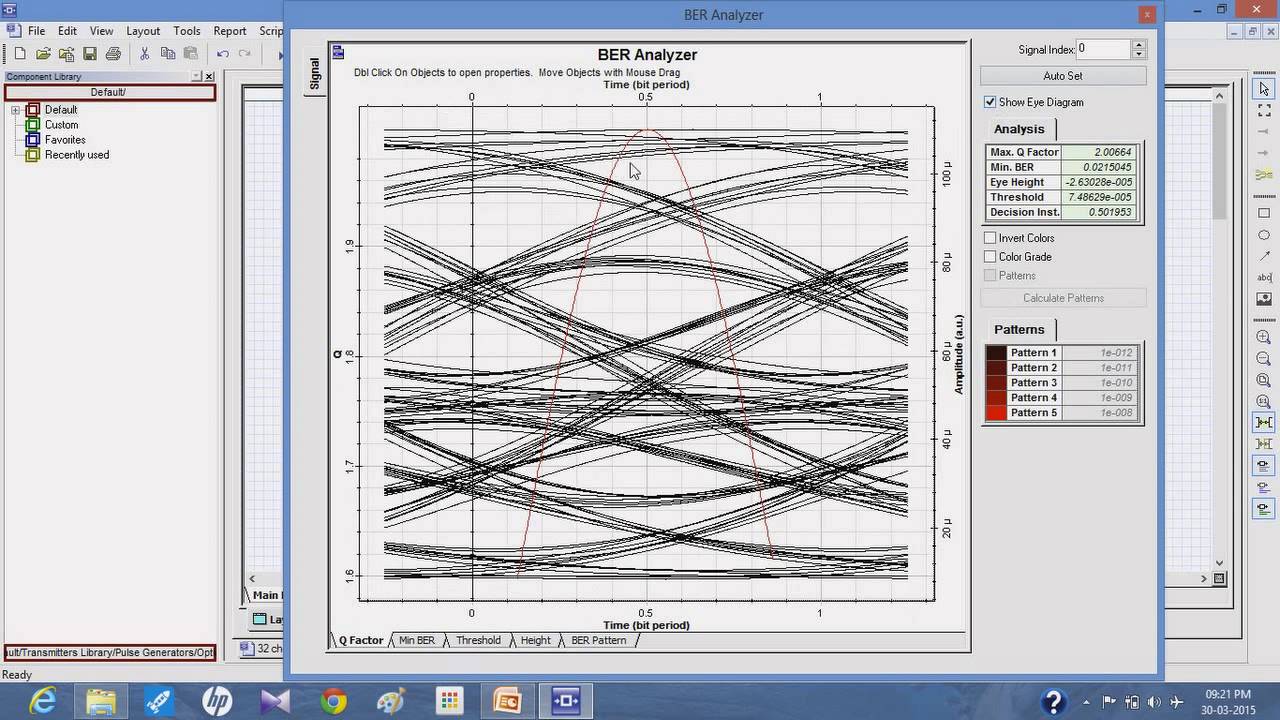1280x720 pixels.
Task: Open the File menu
Action: tap(36, 31)
